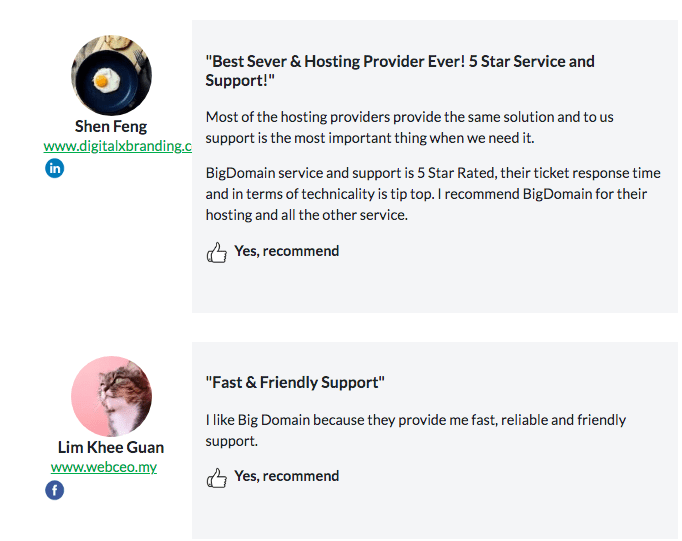This screenshot has height=541, width=682.
Task: Click Shen Feng's fried egg avatar
Action: [111, 75]
